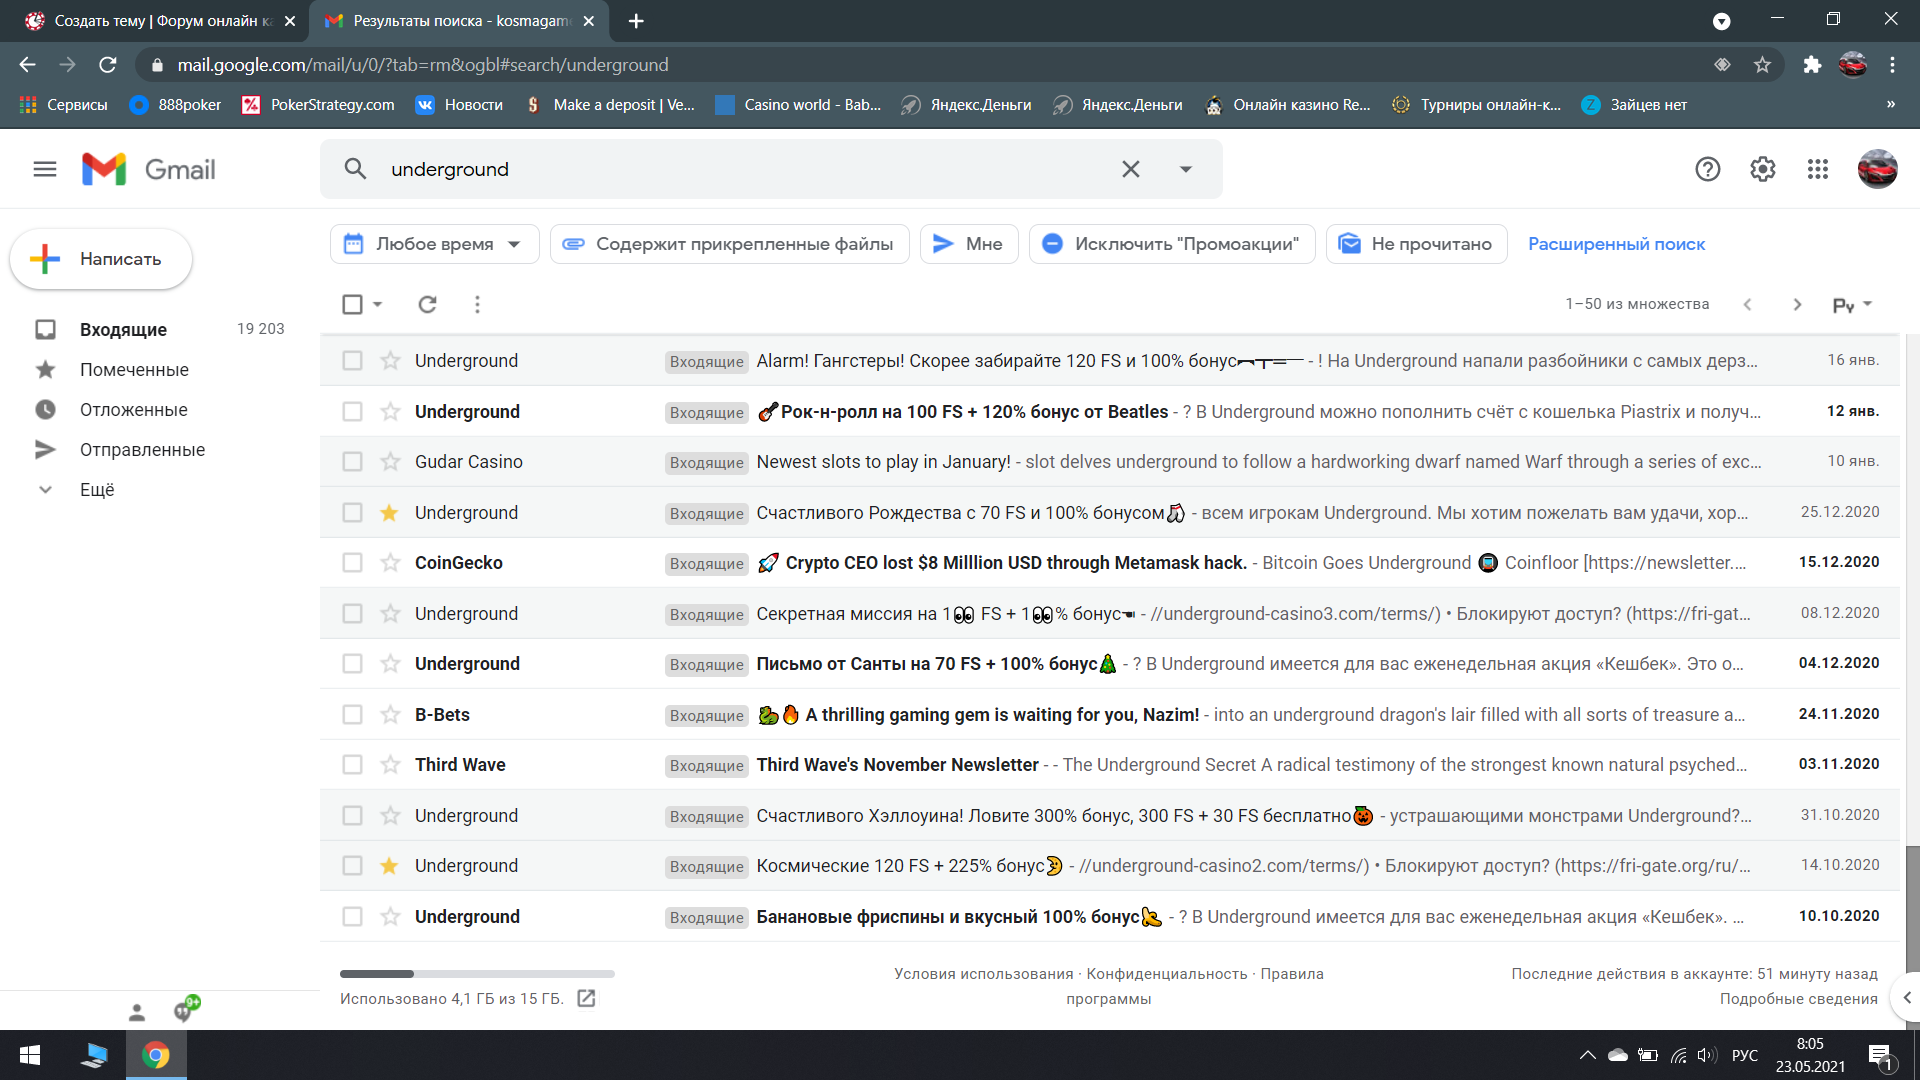Open a new Chrome tab
The image size is (1920, 1080).
636,20
